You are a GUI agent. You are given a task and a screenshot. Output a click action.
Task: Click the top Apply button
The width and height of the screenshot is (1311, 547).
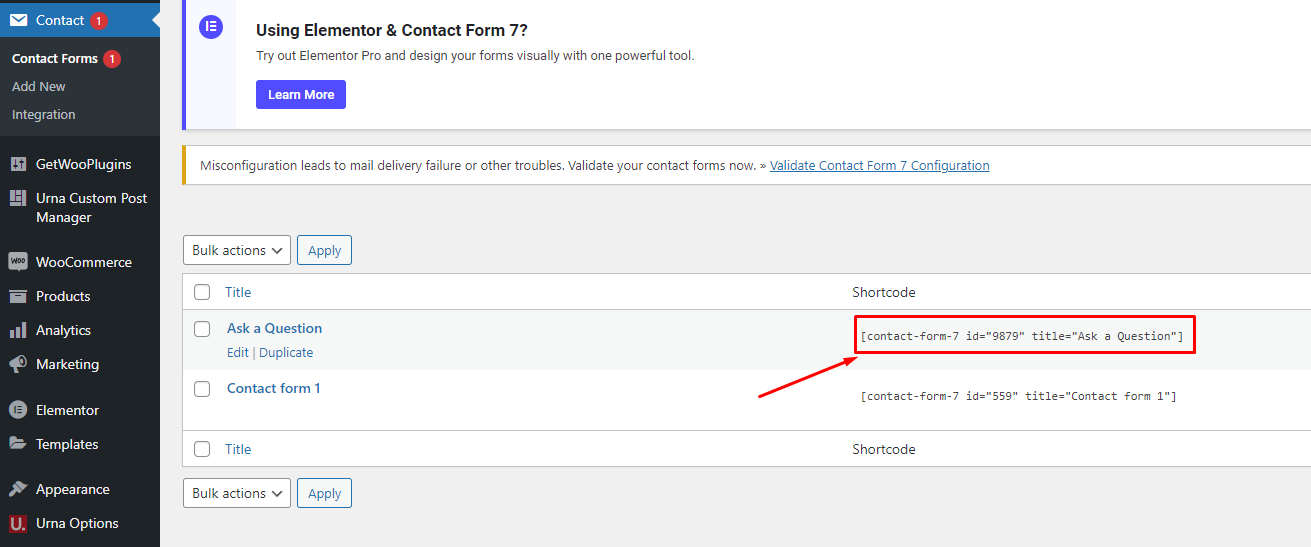tap(325, 250)
